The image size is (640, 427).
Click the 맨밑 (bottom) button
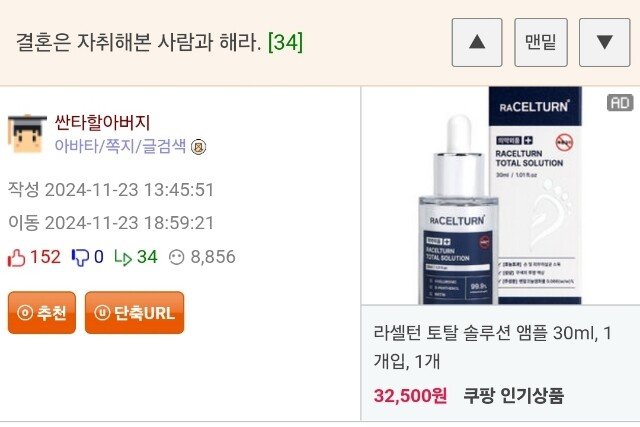(541, 42)
